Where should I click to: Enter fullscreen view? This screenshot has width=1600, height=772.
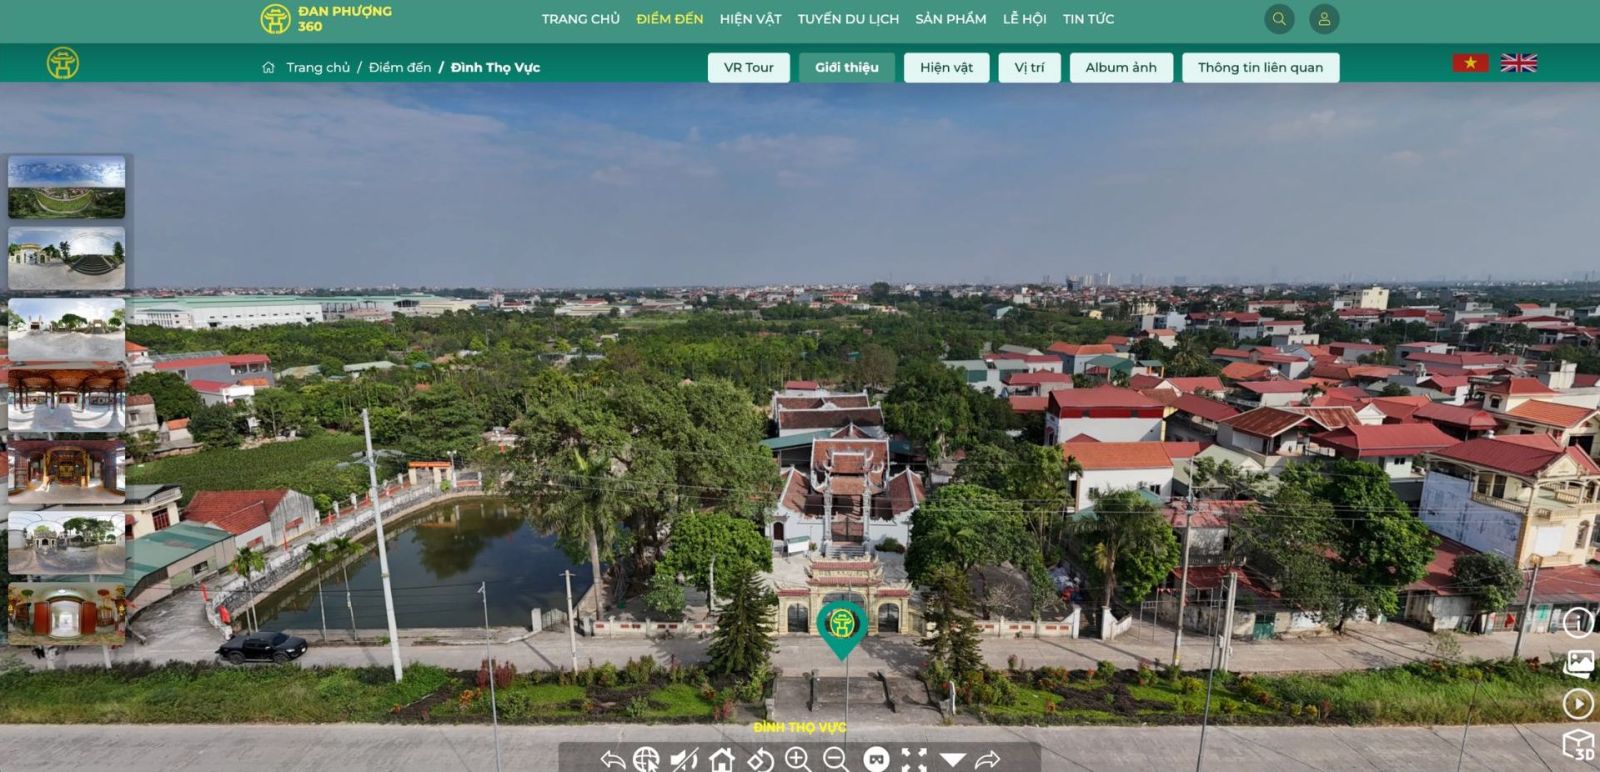pyautogui.click(x=914, y=760)
